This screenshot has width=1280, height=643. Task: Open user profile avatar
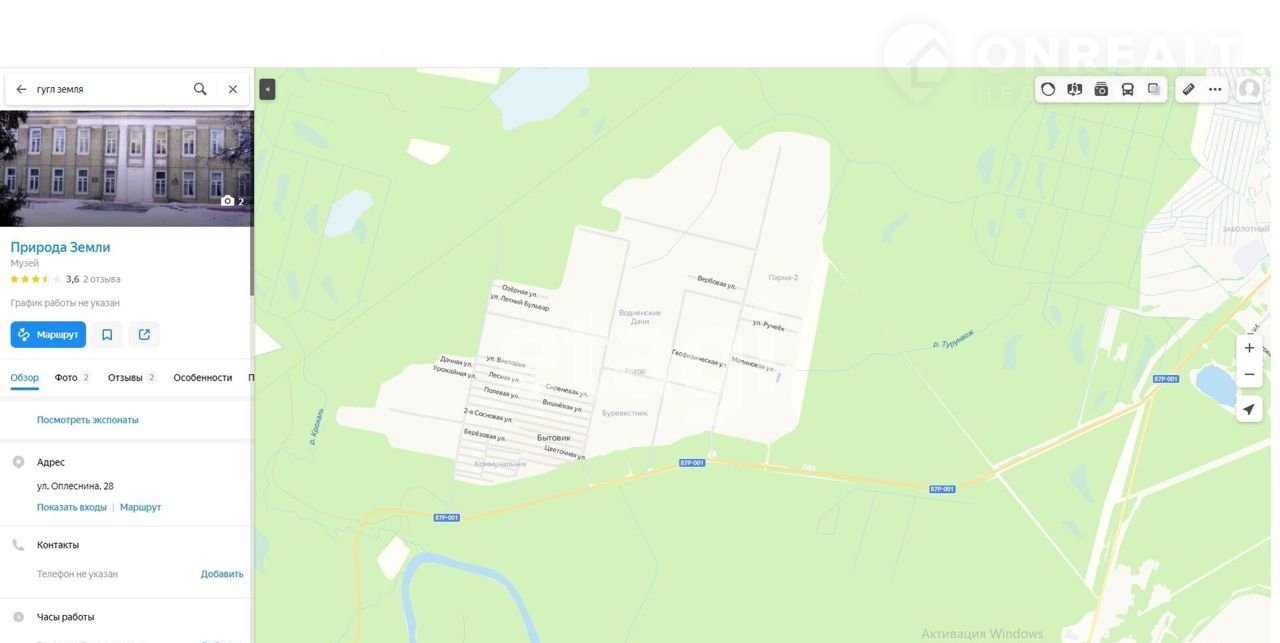[1249, 89]
